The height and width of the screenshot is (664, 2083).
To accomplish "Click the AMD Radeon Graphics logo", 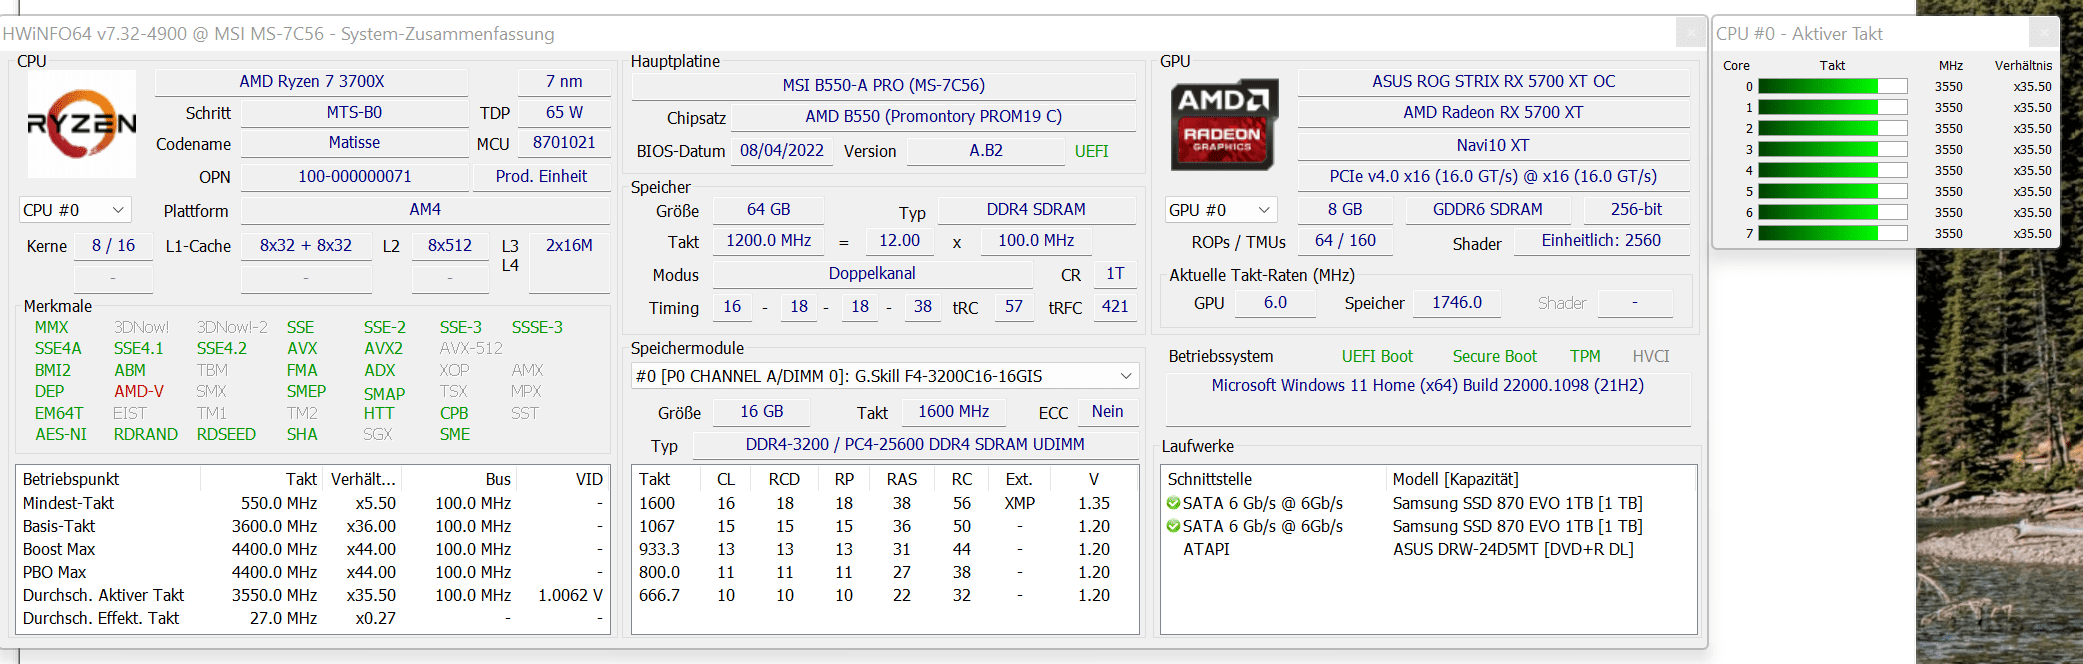I will [1224, 124].
